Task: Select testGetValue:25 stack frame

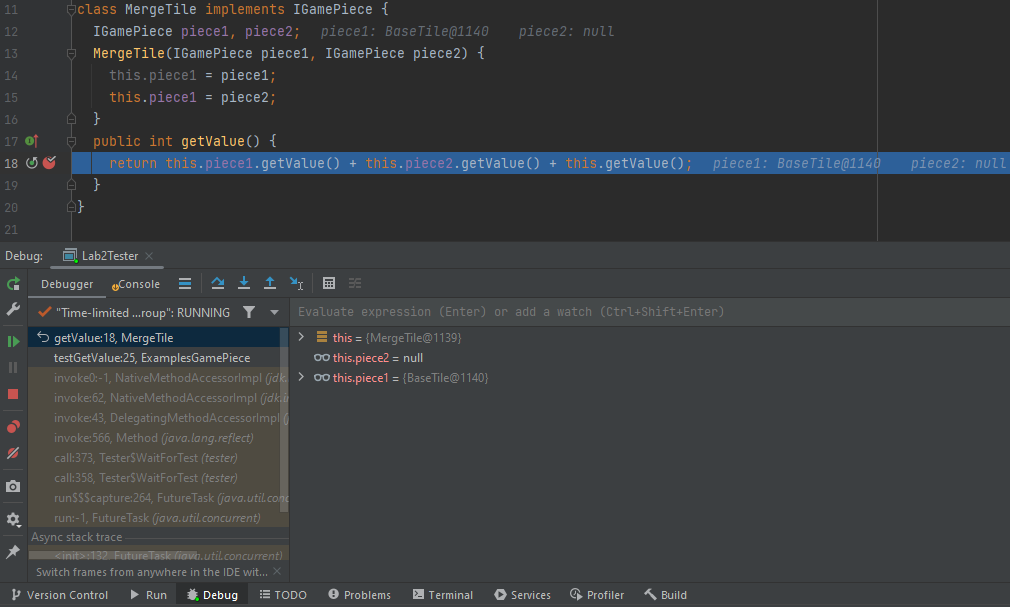Action: pyautogui.click(x=151, y=358)
